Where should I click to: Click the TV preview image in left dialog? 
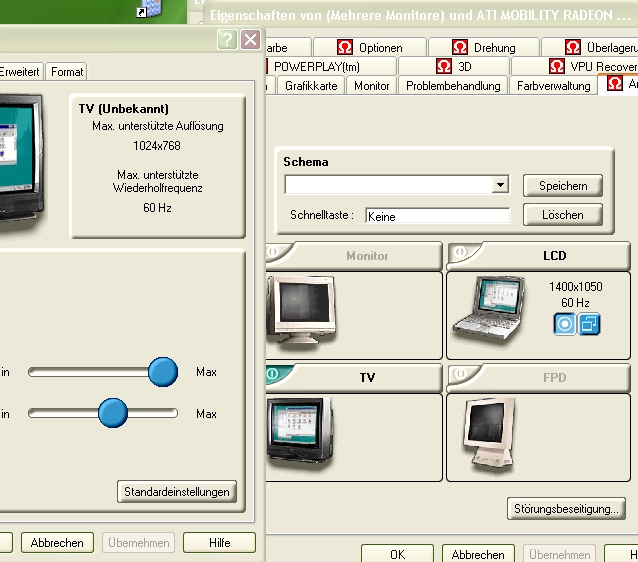[x=20, y=161]
